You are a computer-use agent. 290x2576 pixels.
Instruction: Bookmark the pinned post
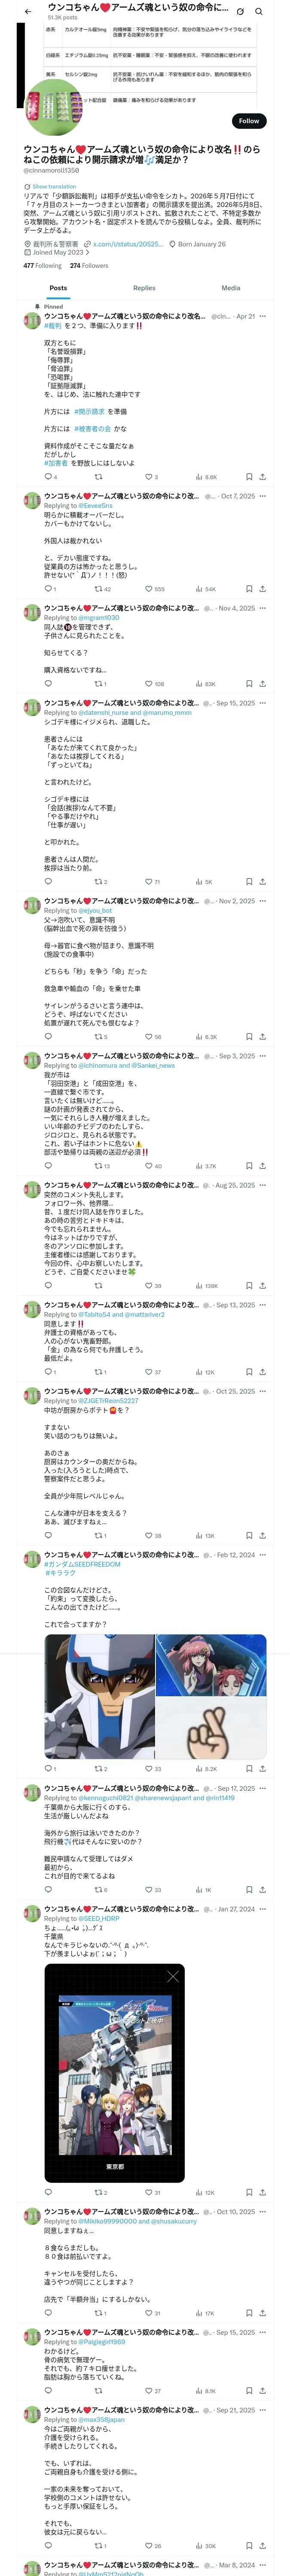click(x=247, y=477)
